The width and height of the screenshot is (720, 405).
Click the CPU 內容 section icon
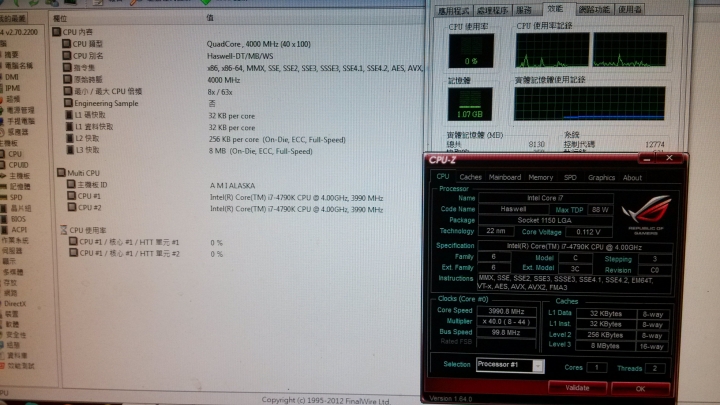point(56,32)
